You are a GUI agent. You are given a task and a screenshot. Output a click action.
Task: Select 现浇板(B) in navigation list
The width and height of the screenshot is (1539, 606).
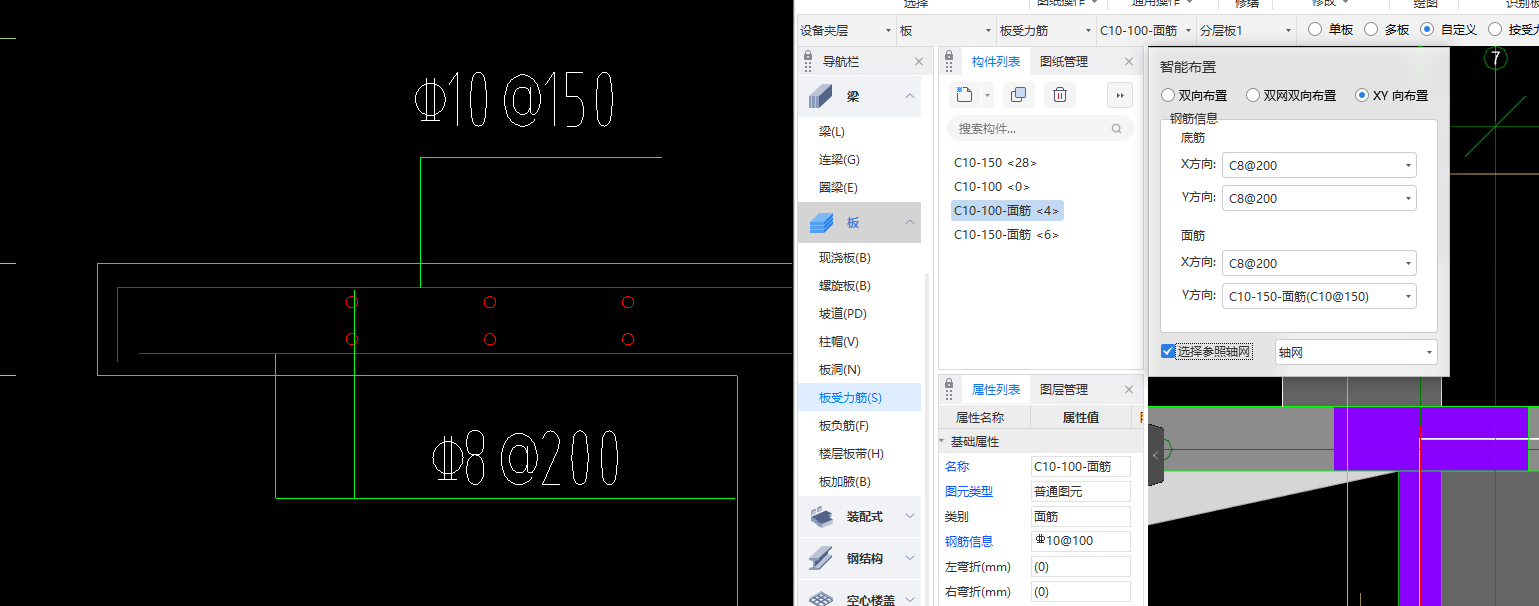coord(845,258)
